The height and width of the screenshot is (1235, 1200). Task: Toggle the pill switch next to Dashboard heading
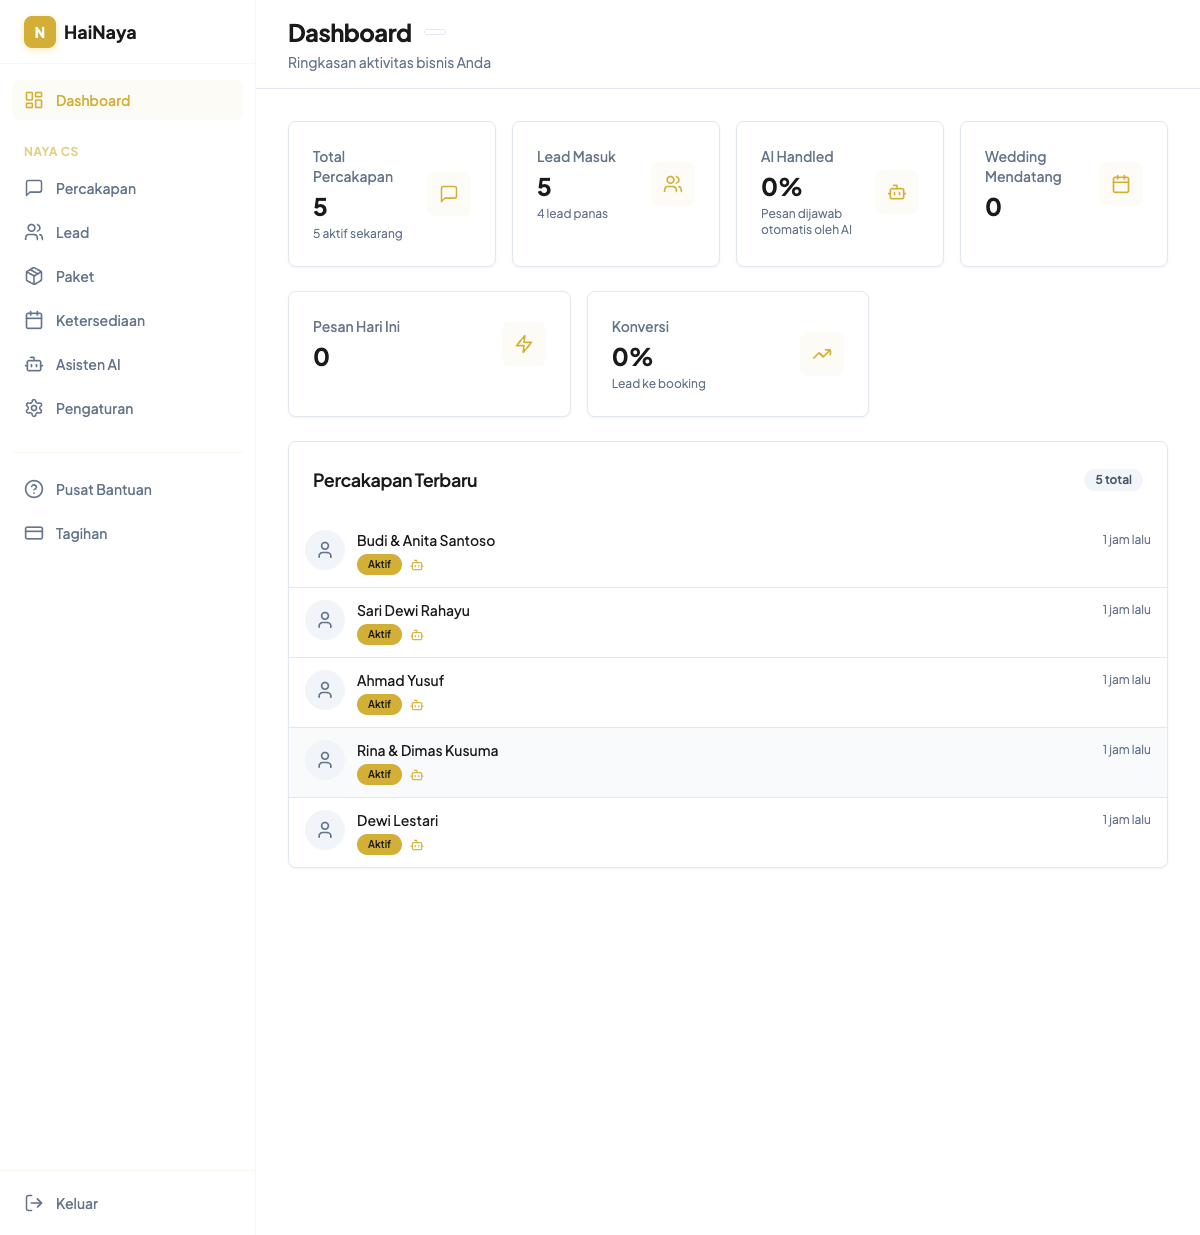(x=434, y=32)
